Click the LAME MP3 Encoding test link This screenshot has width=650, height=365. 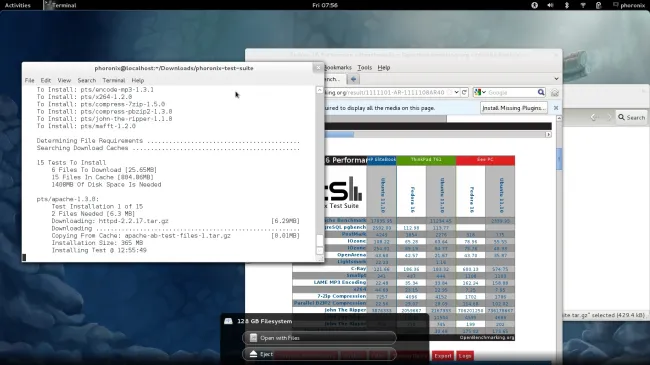340,282
